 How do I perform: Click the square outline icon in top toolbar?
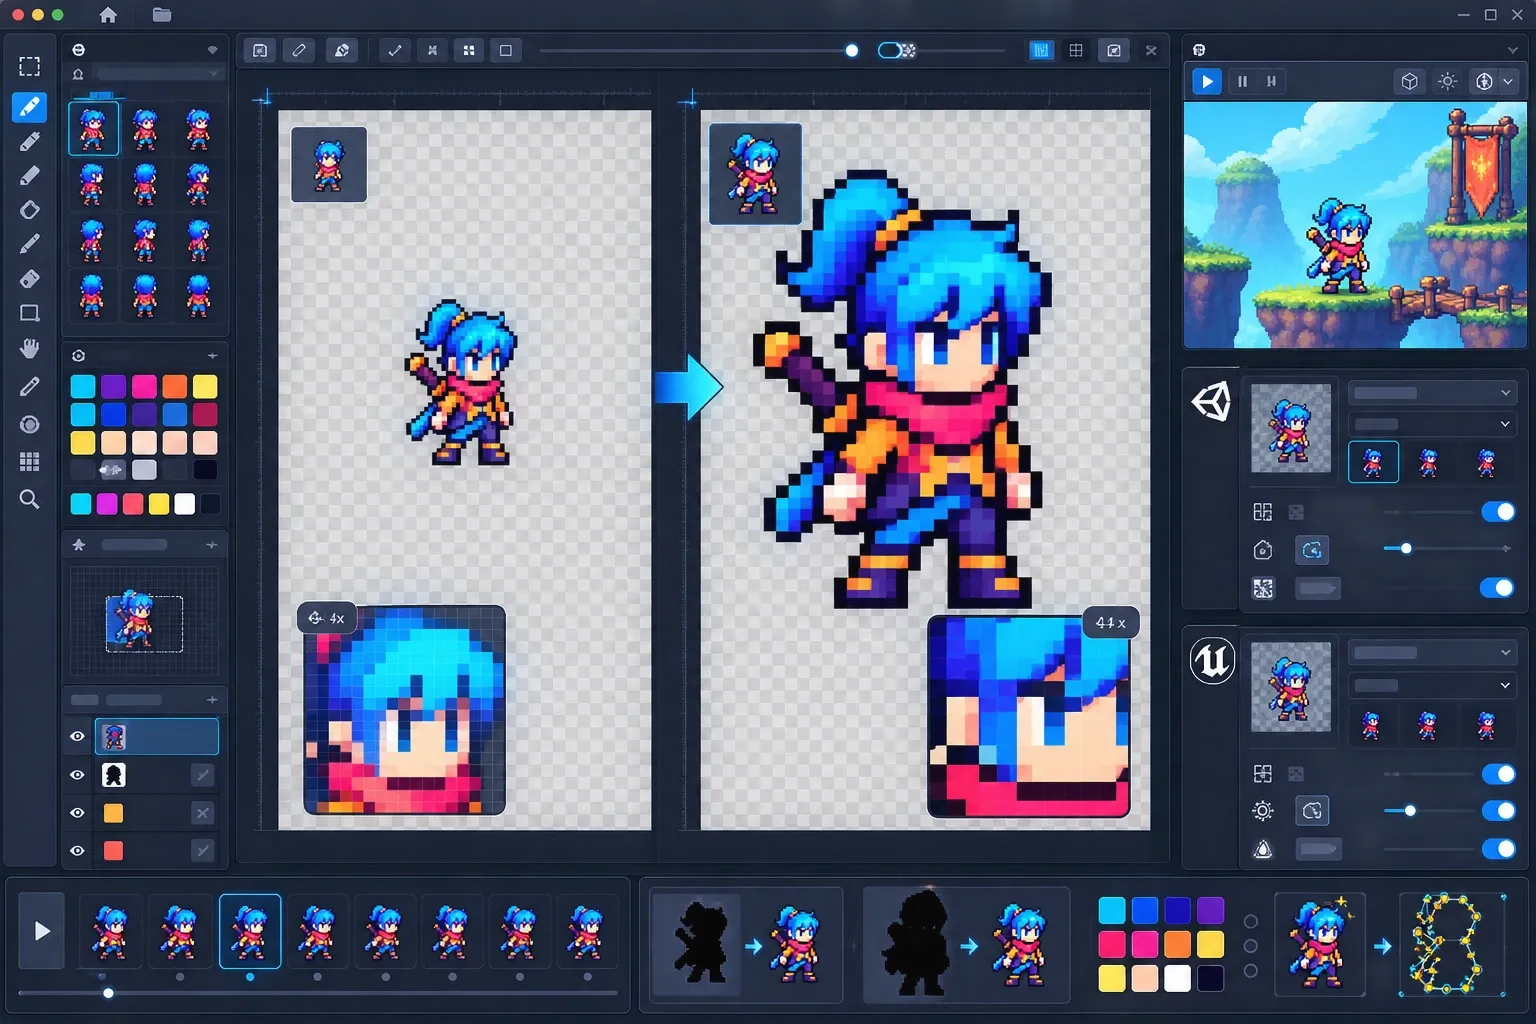click(506, 50)
